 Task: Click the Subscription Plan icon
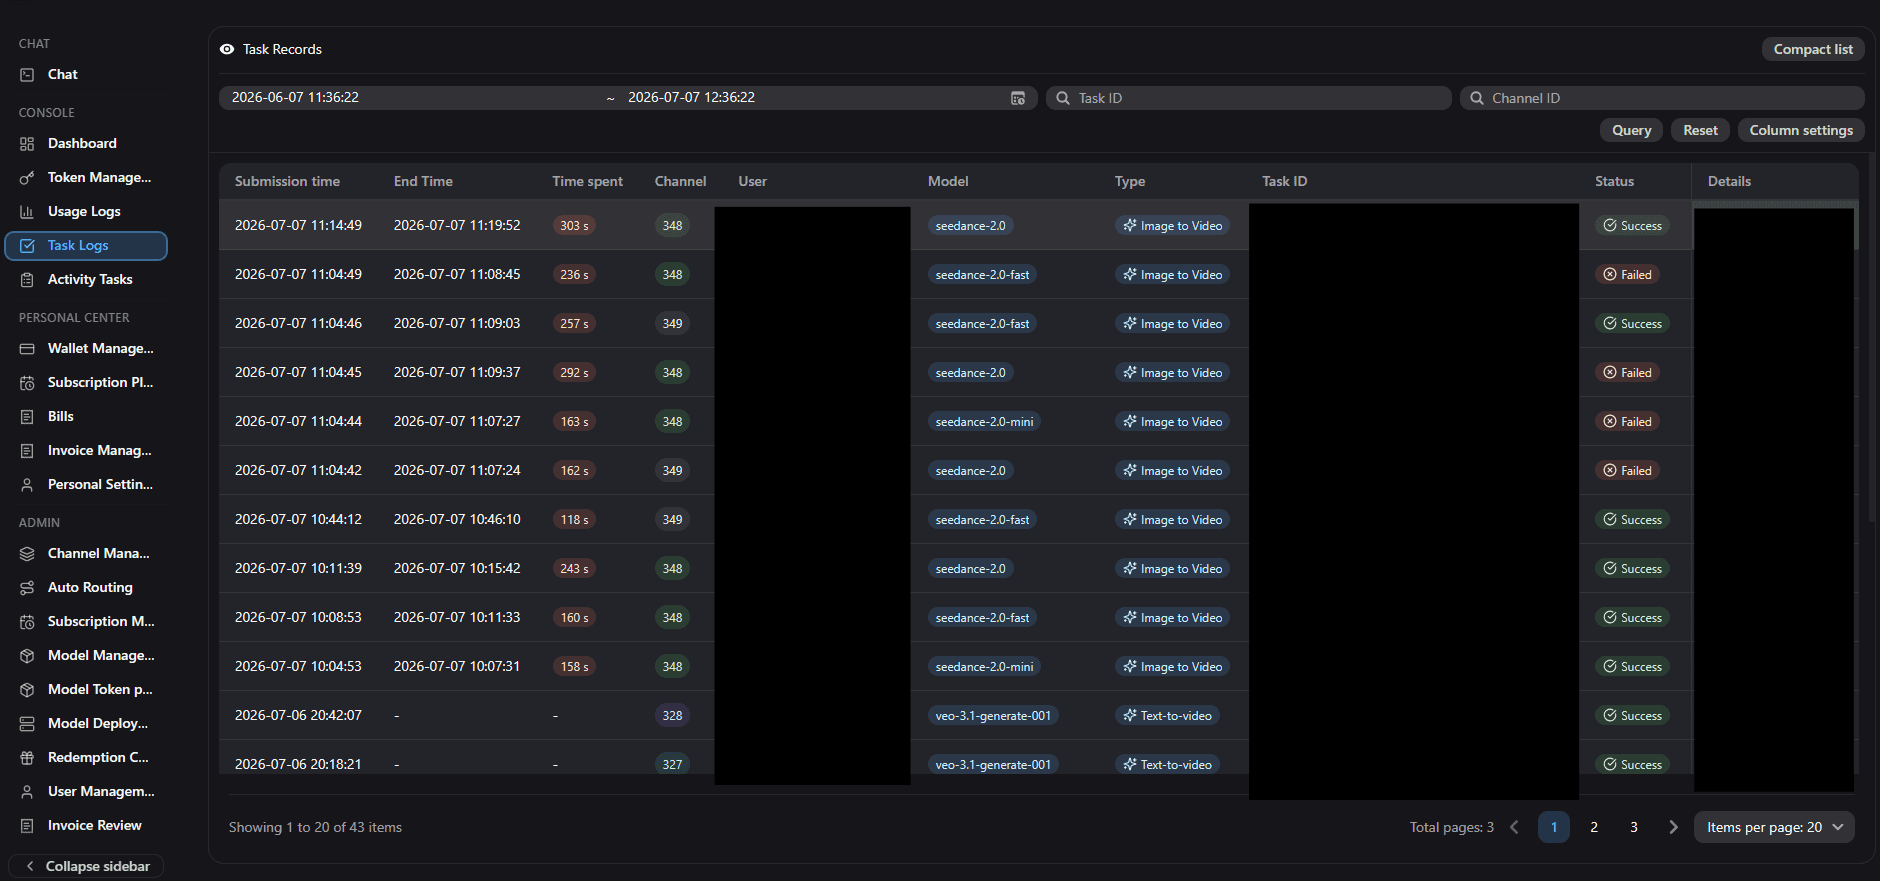click(27, 383)
